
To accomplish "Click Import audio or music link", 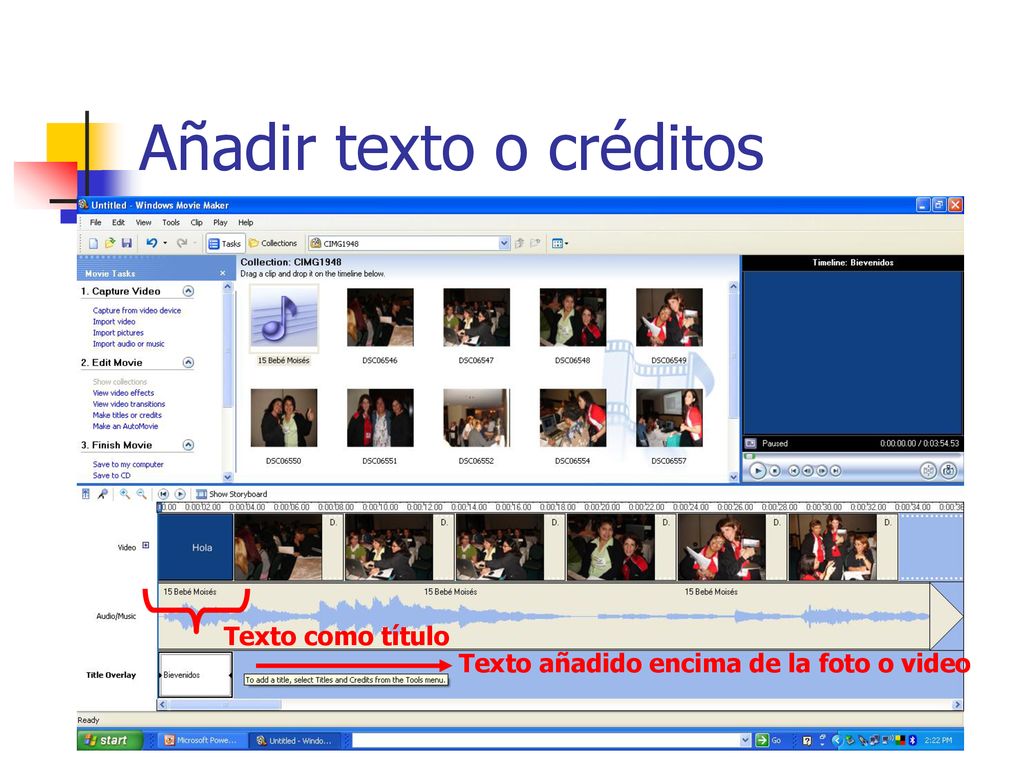I will pos(128,344).
